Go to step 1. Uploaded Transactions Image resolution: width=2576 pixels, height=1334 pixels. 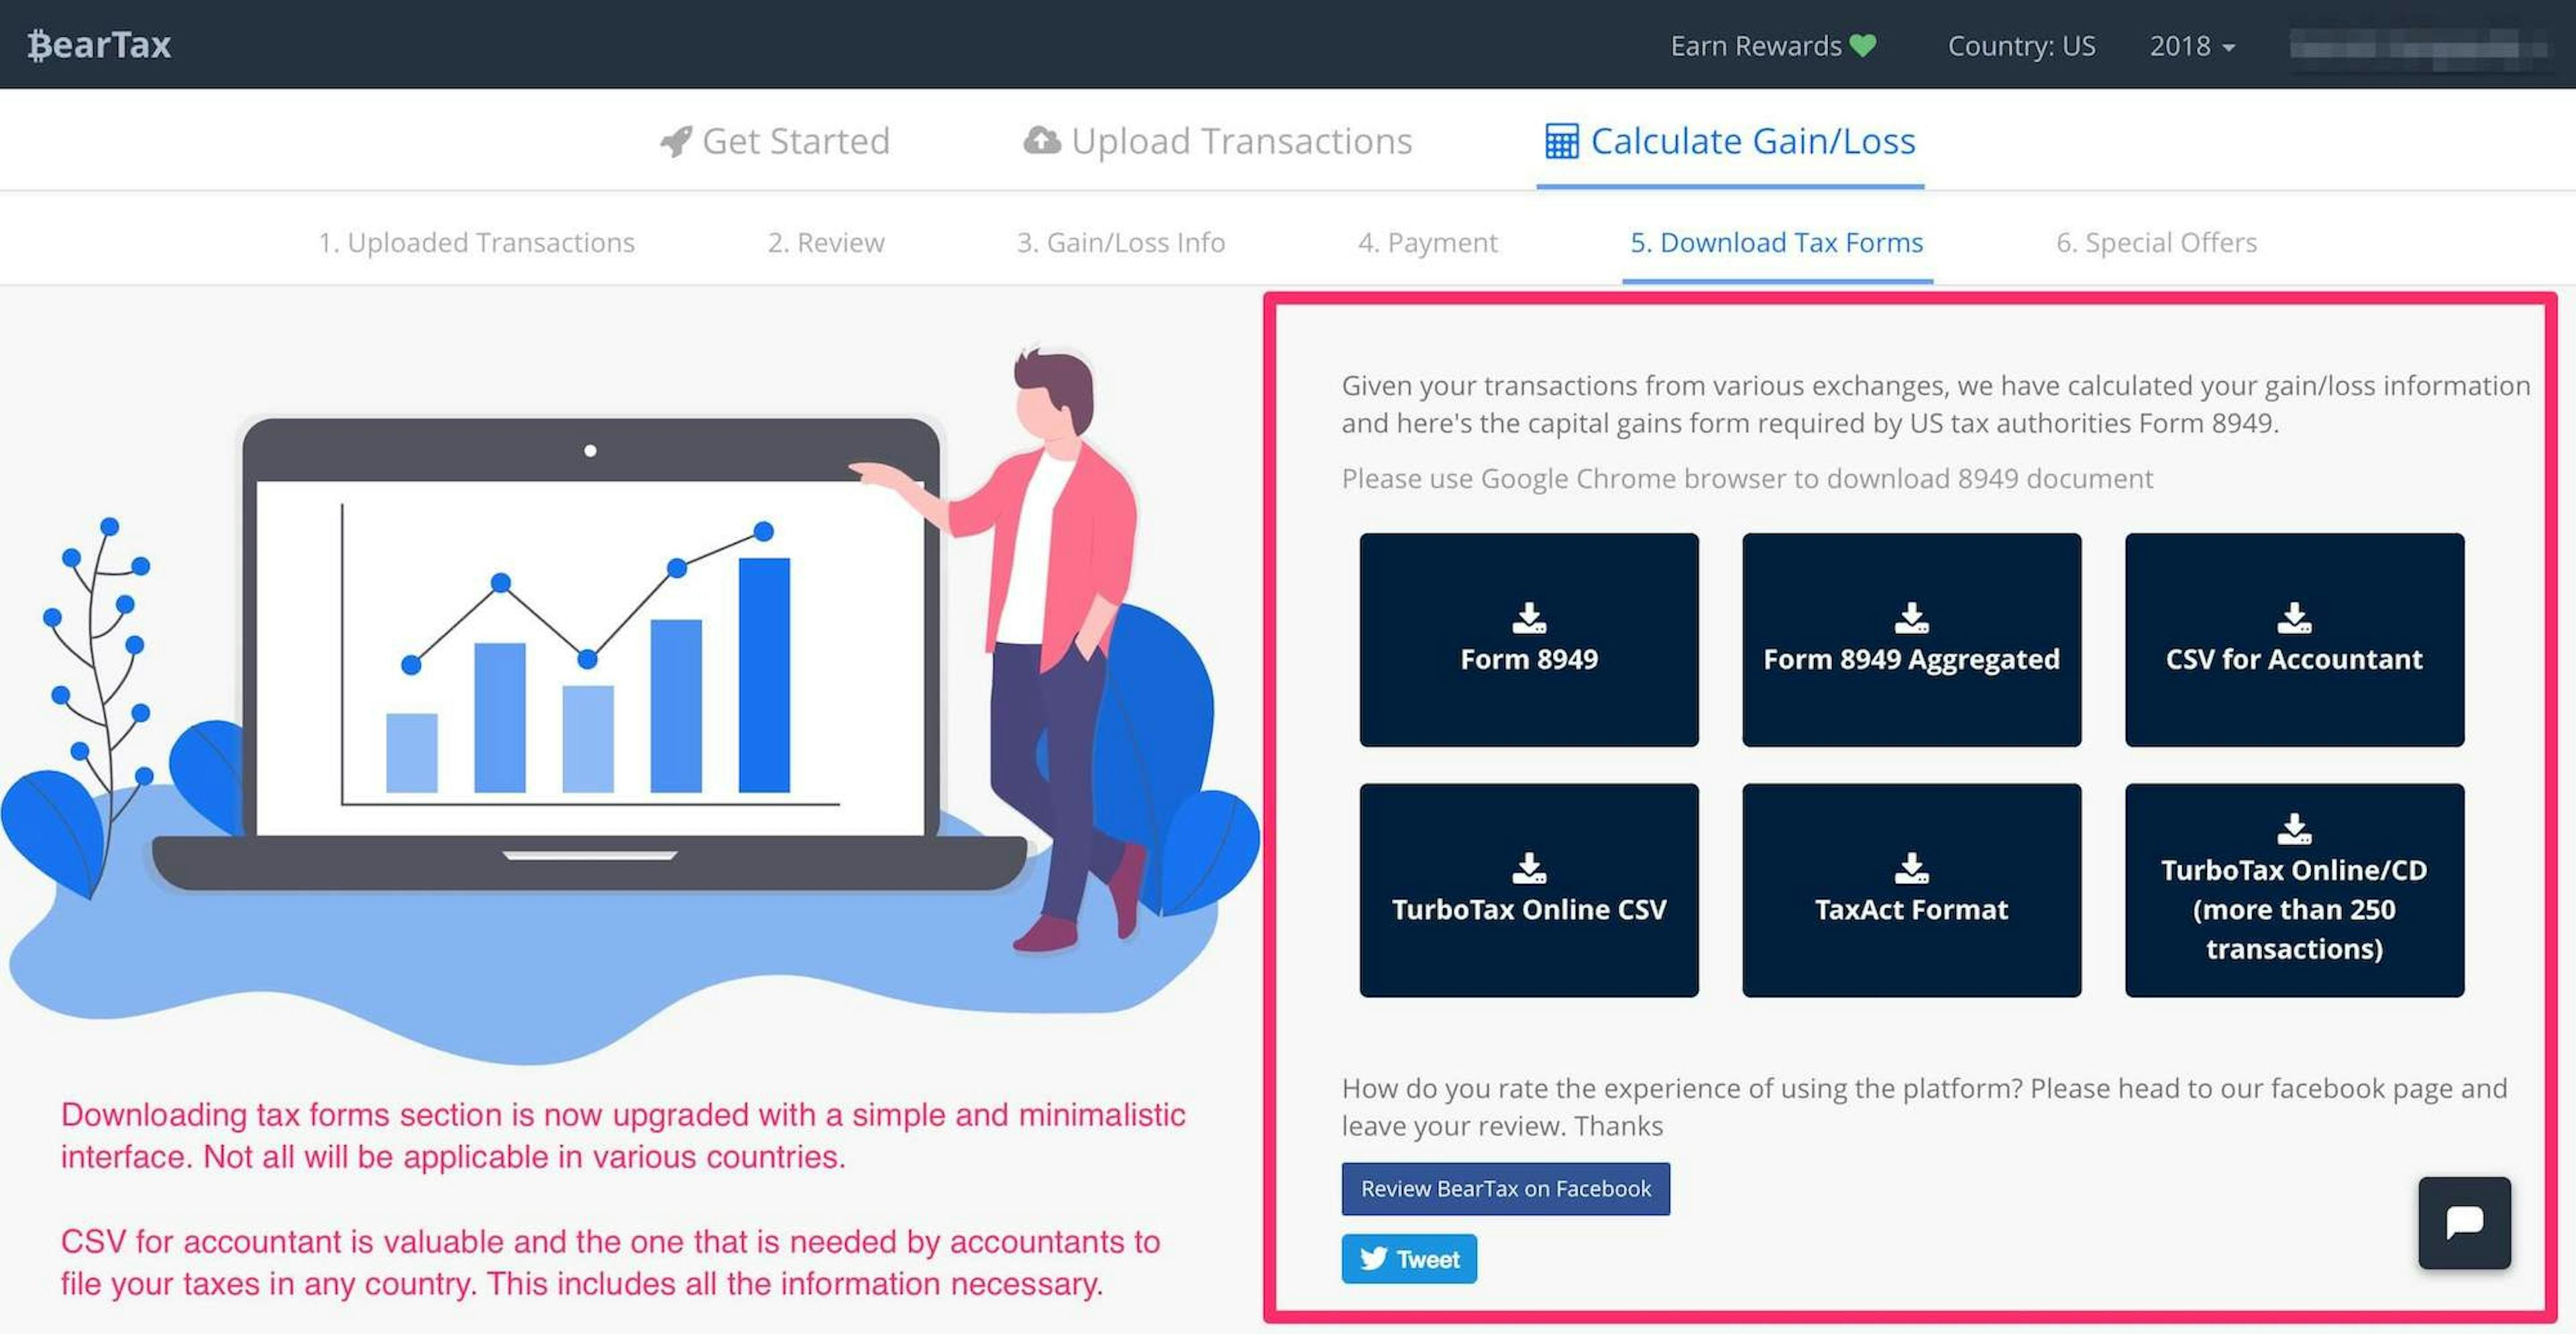click(x=476, y=242)
